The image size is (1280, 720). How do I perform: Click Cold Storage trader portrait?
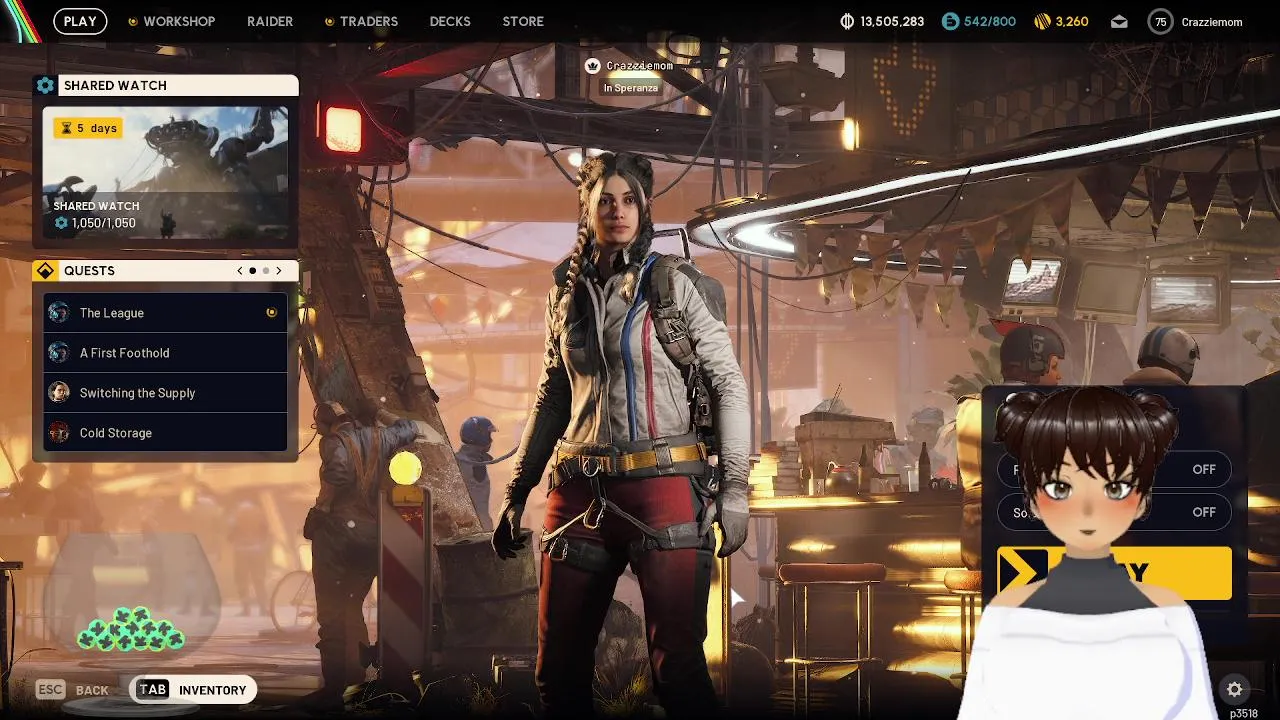point(59,433)
